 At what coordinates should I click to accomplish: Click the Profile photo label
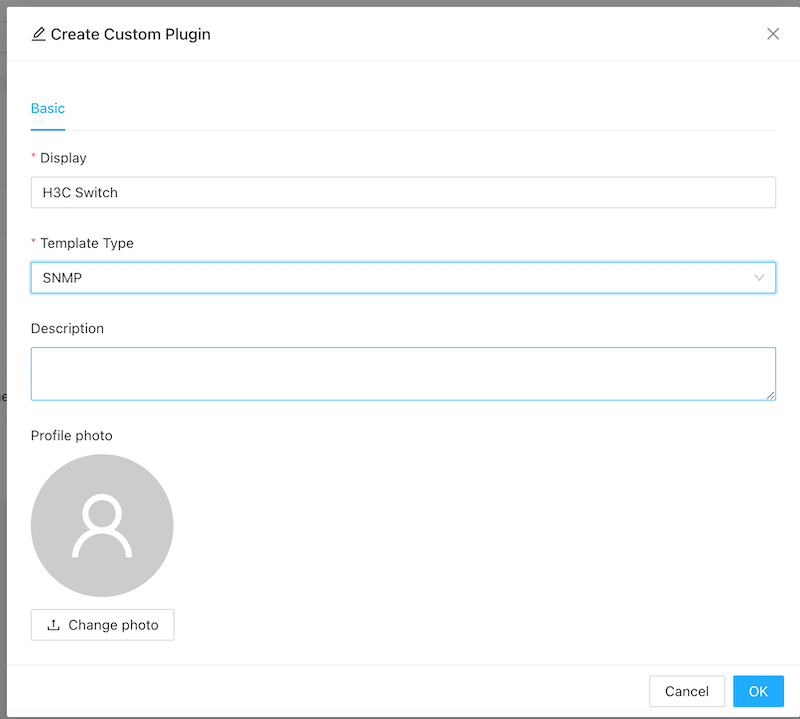tap(72, 435)
